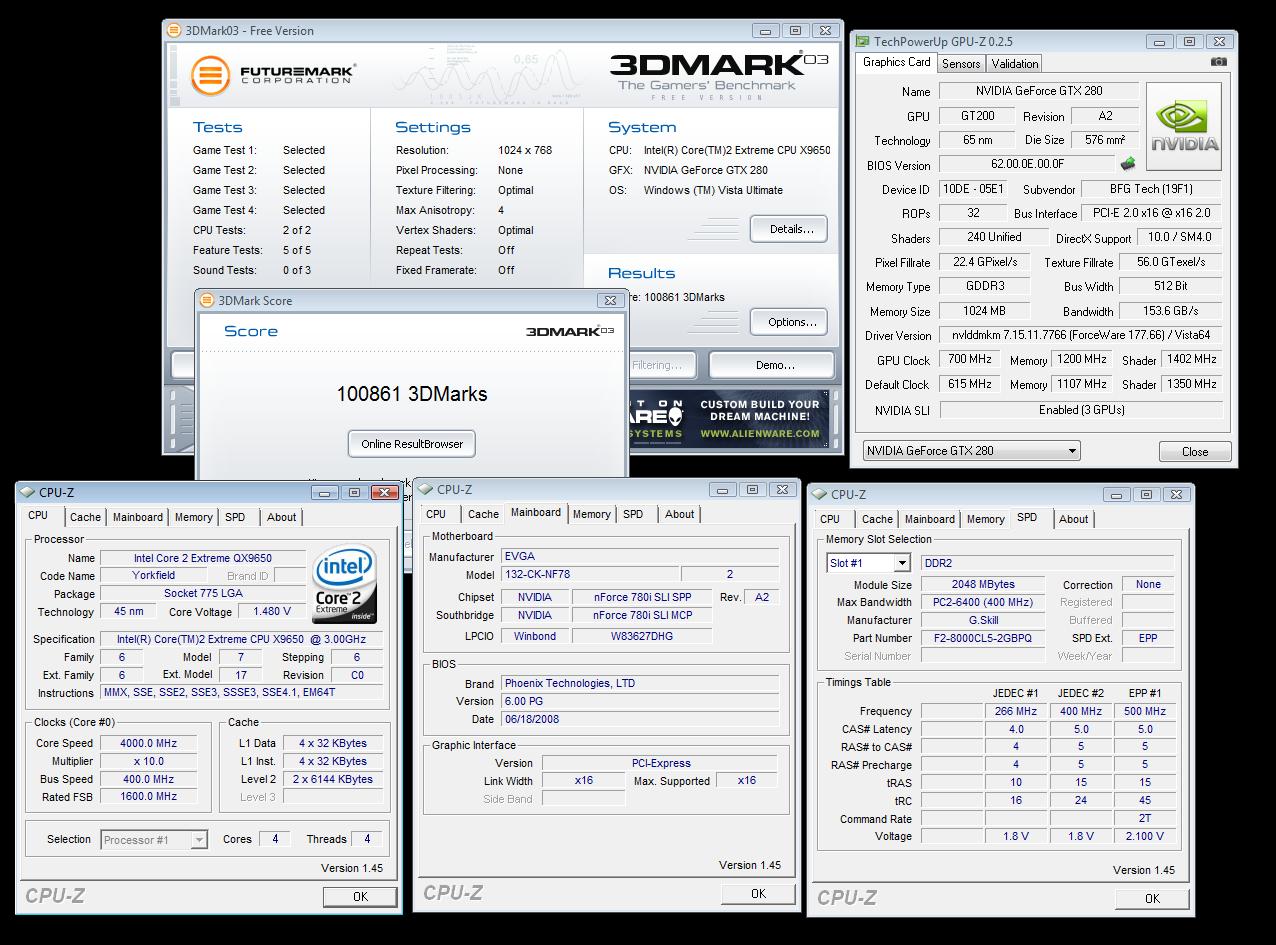This screenshot has height=945, width=1276.
Task: Click the memory Part Number F2-8000CL5-2GBPQ
Action: pos(982,638)
